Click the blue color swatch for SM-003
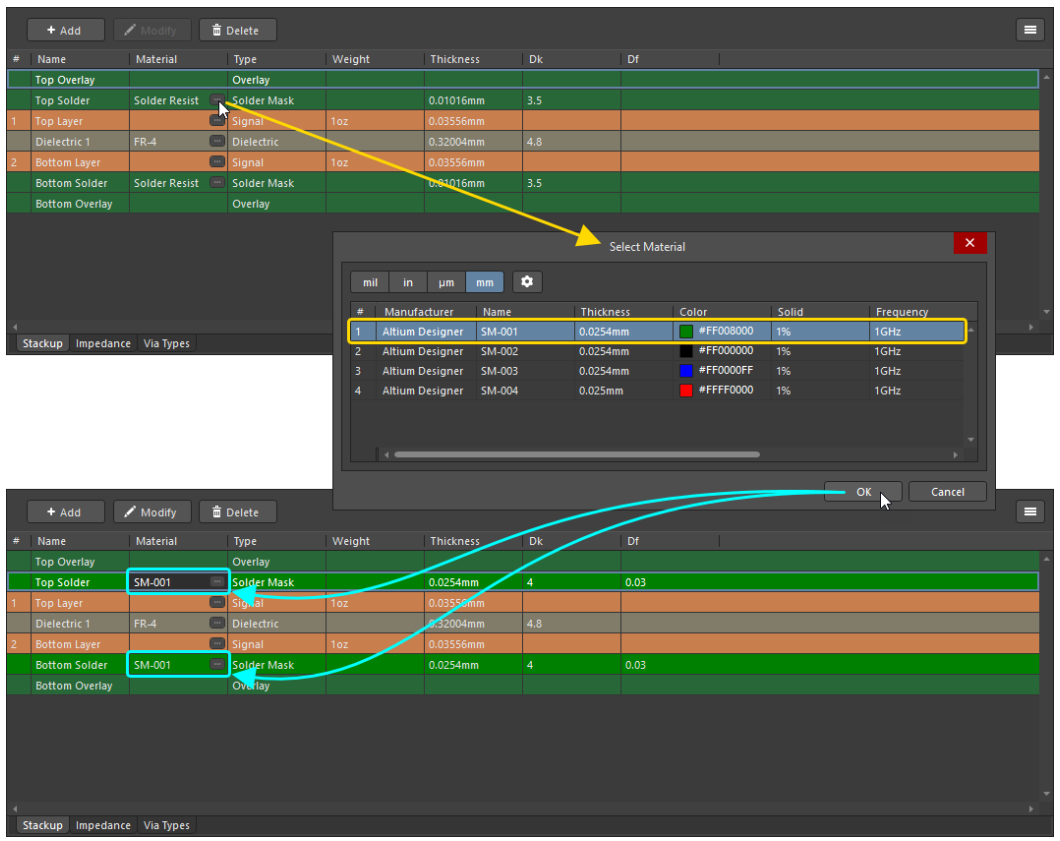This screenshot has height=841, width=1060. (686, 371)
